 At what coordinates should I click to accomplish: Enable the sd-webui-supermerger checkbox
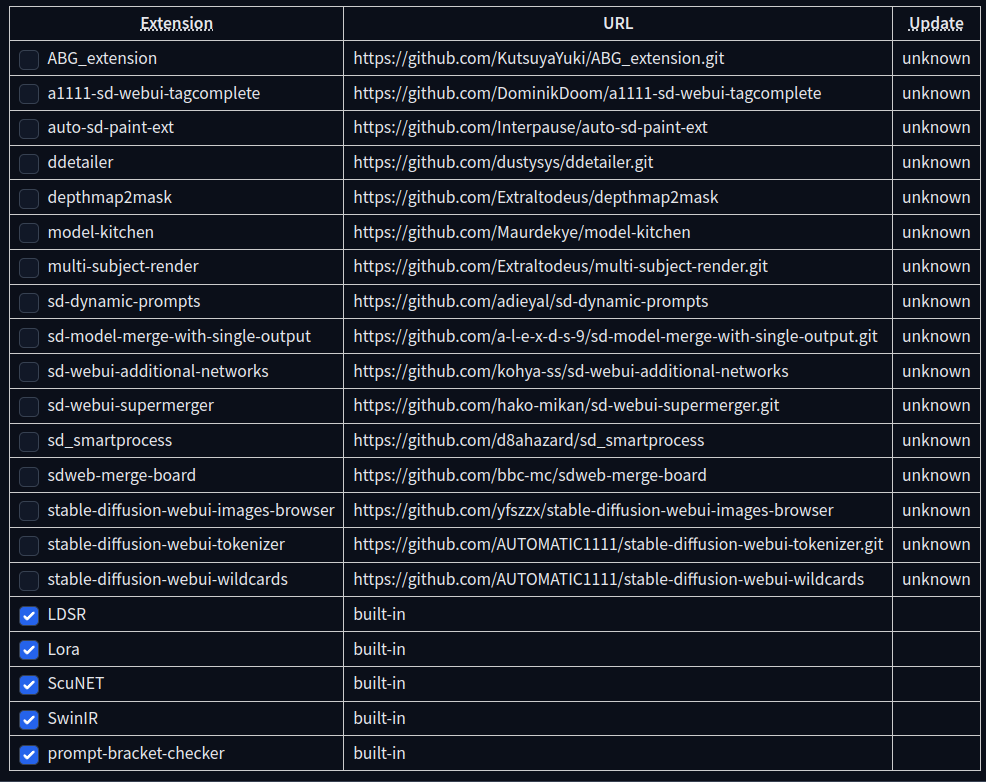(28, 406)
